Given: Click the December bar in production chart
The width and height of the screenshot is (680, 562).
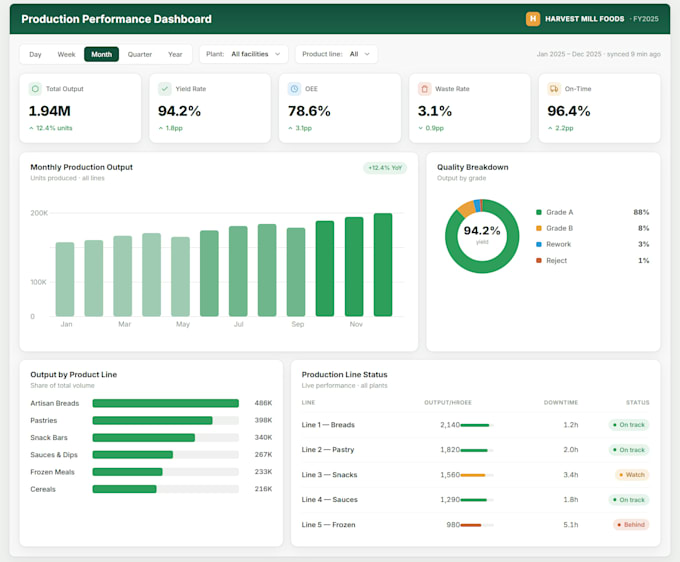Looking at the screenshot, I should point(383,265).
